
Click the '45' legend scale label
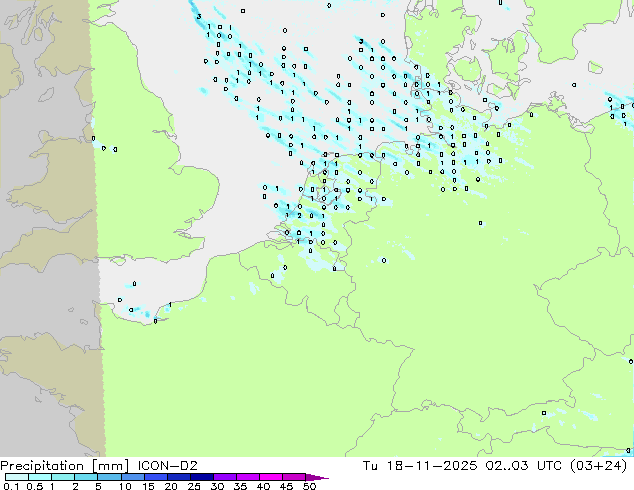[286, 486]
